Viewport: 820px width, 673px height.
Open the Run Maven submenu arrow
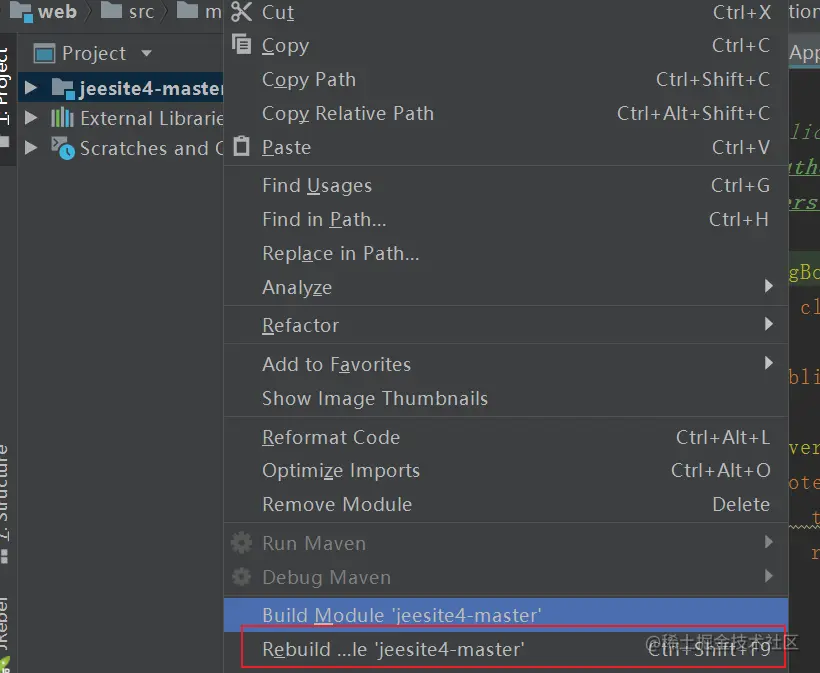768,542
